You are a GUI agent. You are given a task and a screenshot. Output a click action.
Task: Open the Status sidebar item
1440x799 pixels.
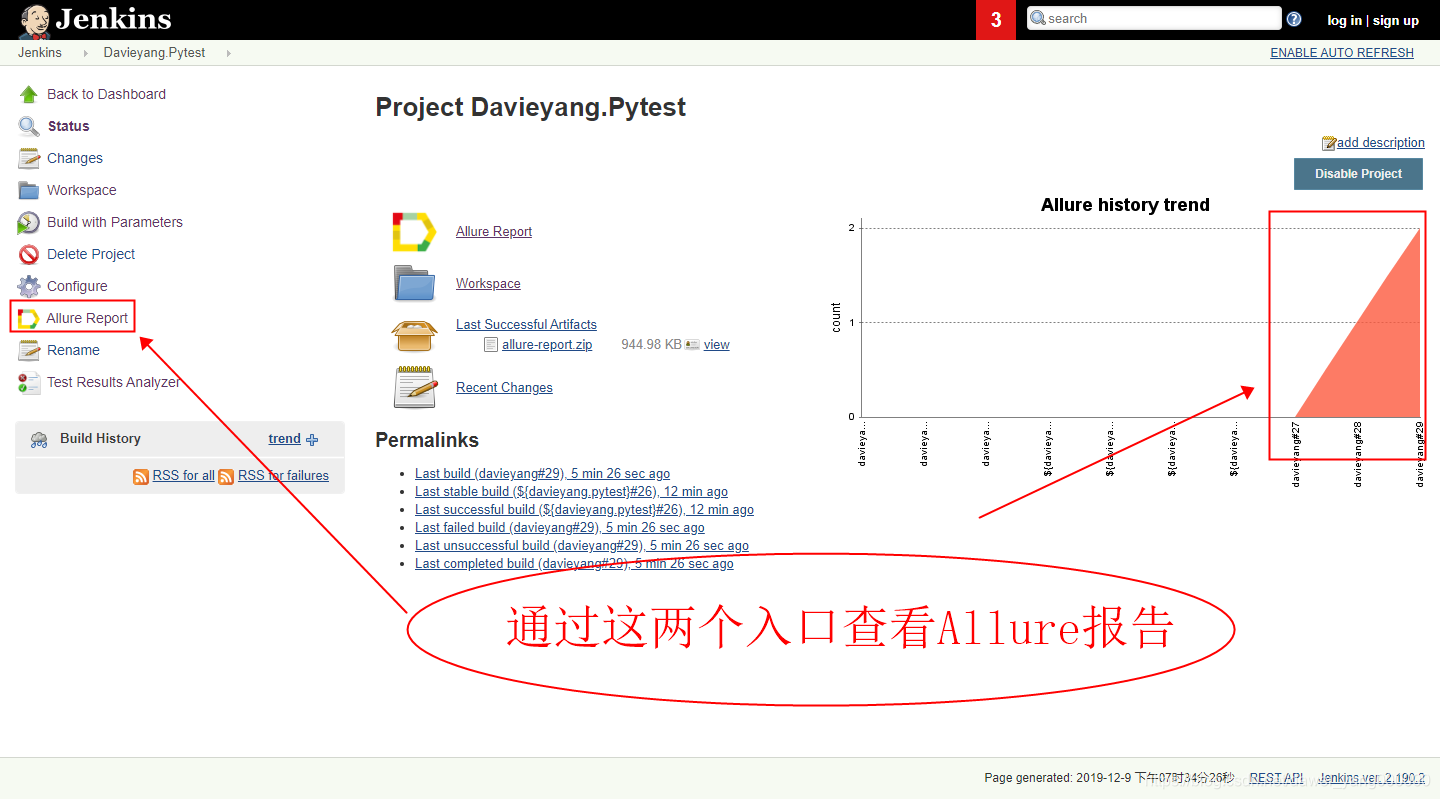[x=69, y=126]
